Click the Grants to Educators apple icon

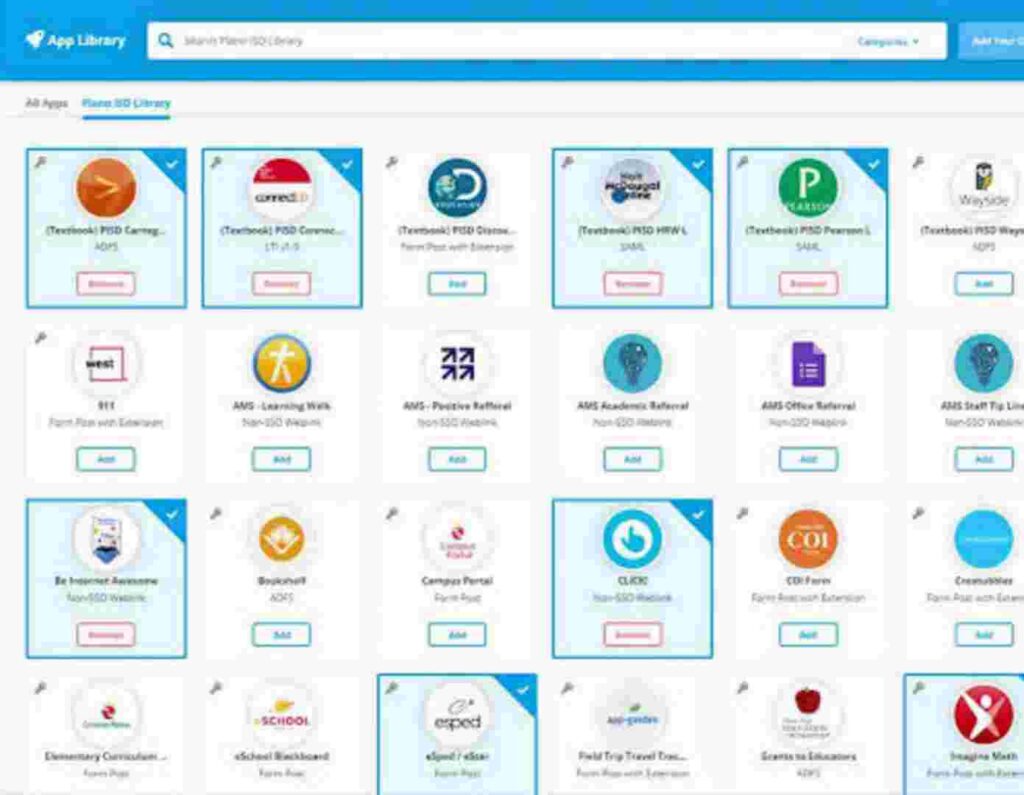[x=808, y=714]
